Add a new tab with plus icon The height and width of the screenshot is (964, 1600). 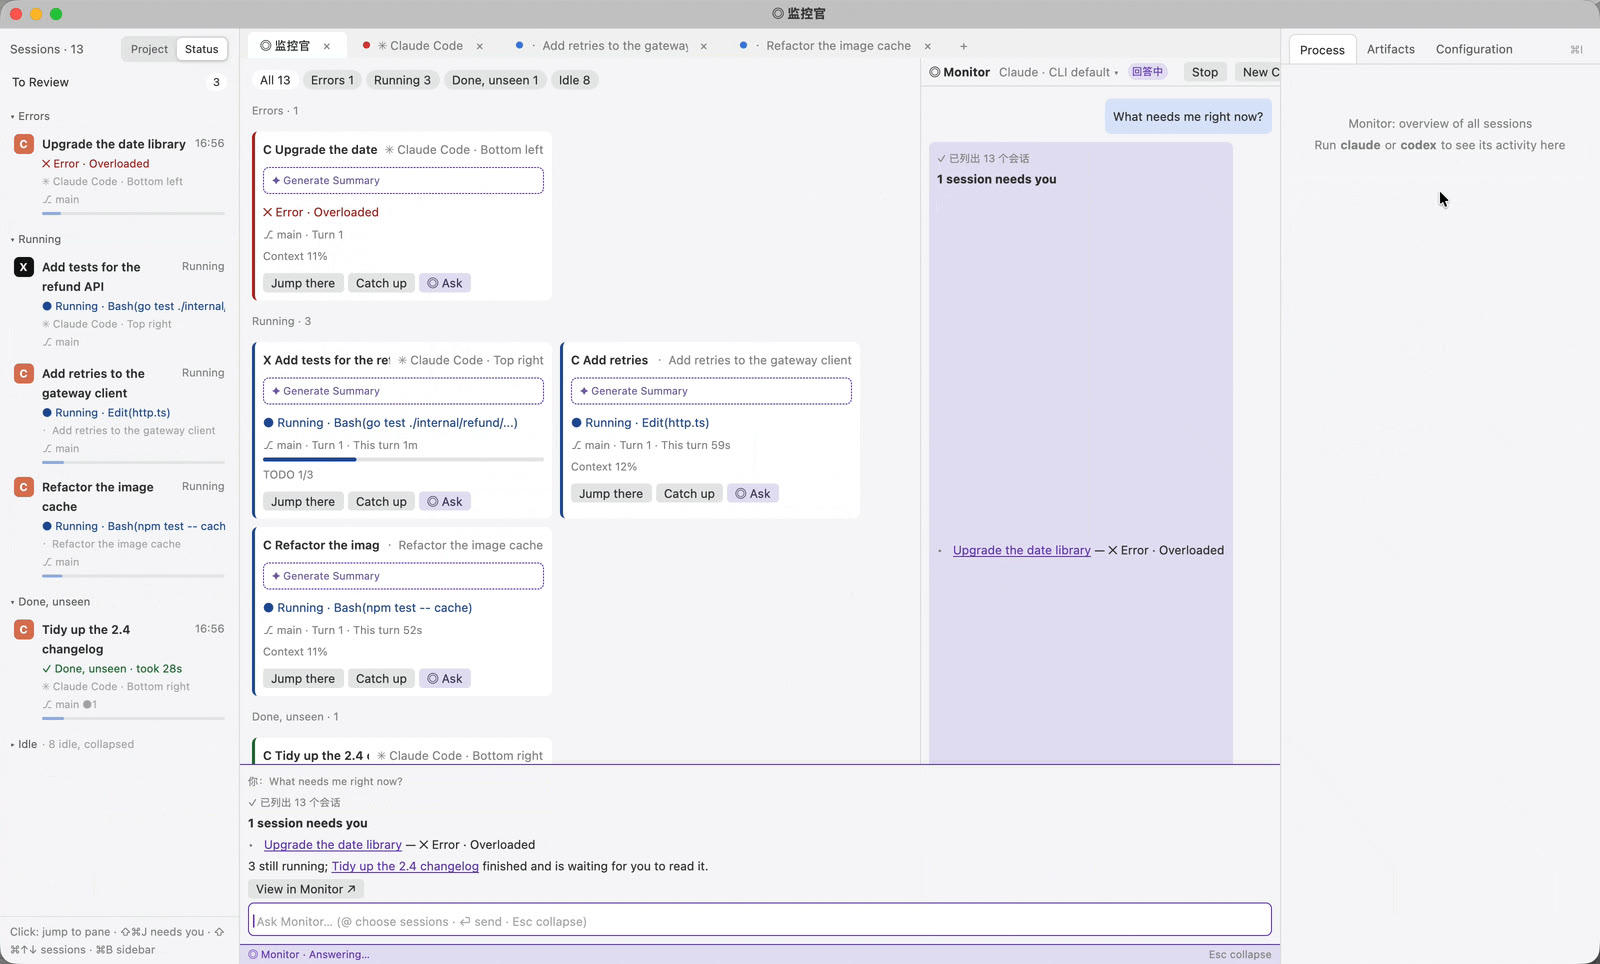tap(963, 46)
